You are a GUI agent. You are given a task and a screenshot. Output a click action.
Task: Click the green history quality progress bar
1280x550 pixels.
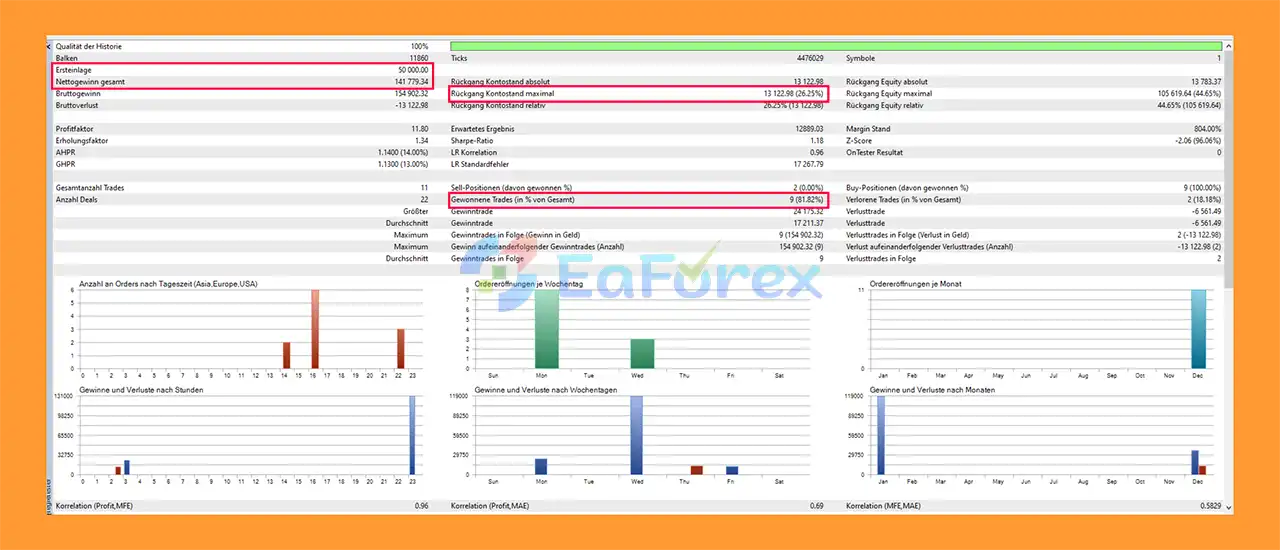pos(835,46)
